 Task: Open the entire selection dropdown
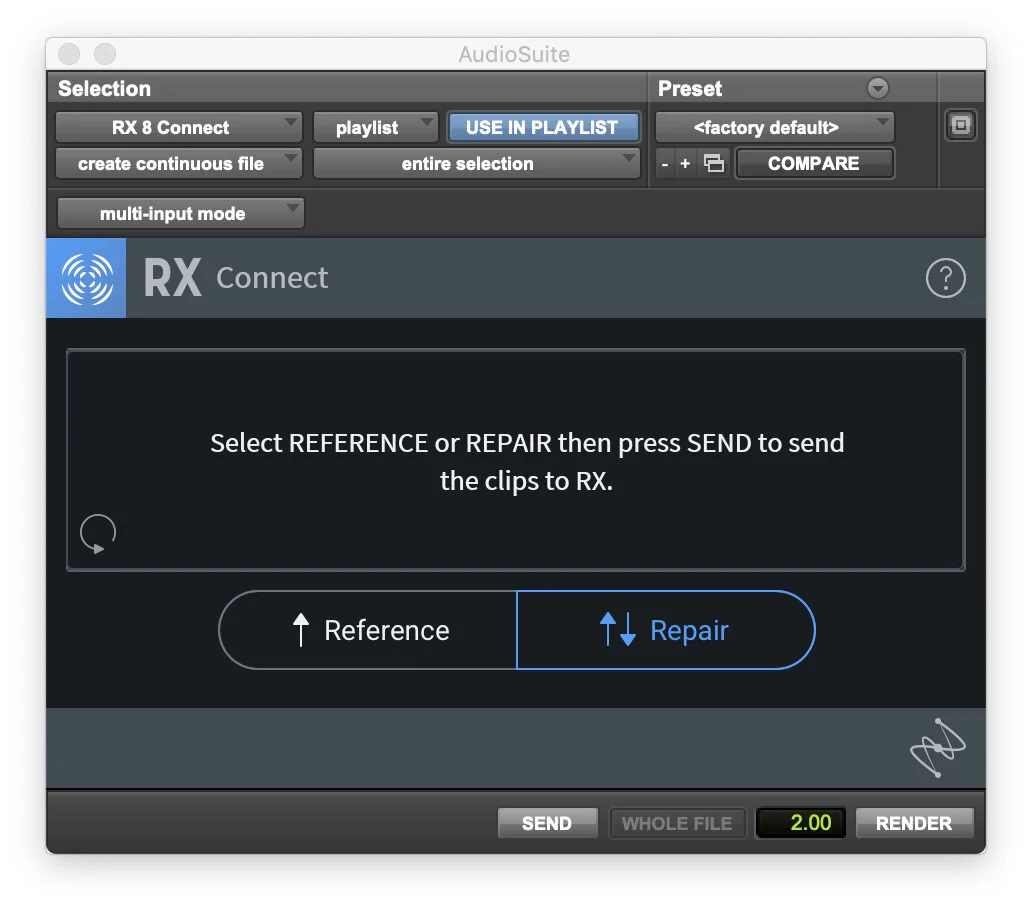point(477,163)
